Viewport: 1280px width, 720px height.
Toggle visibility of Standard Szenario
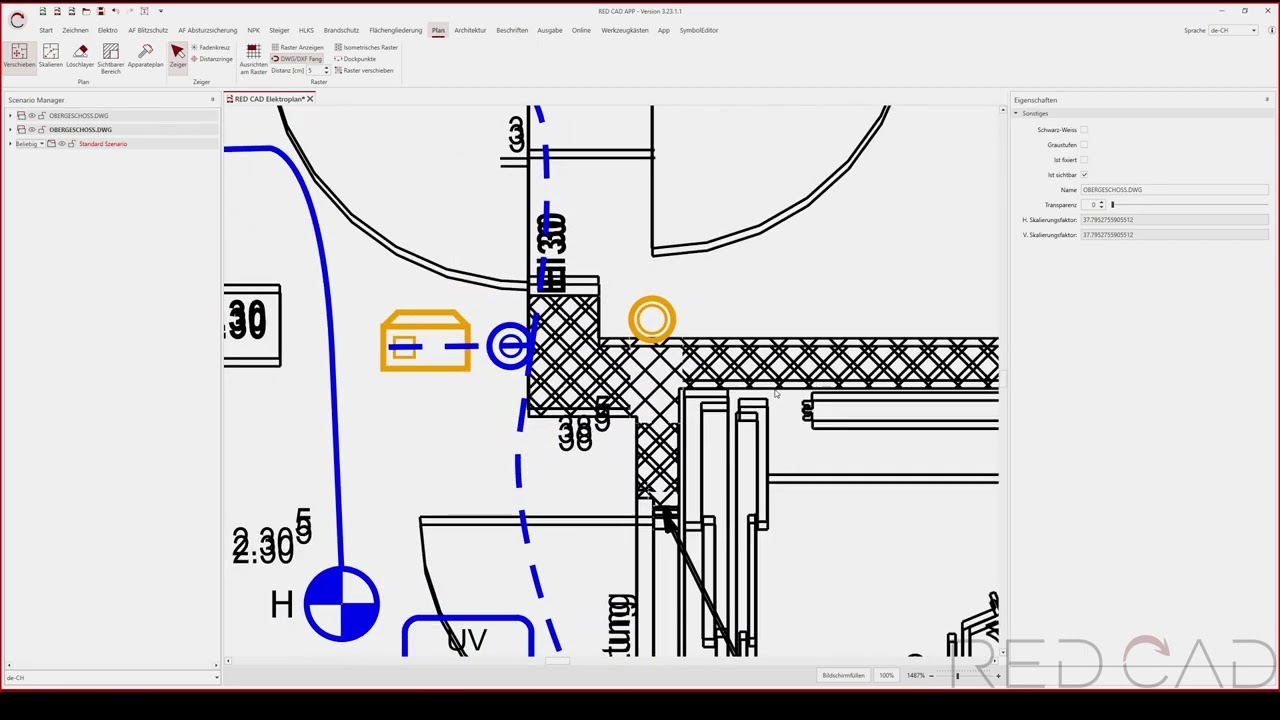tap(62, 144)
